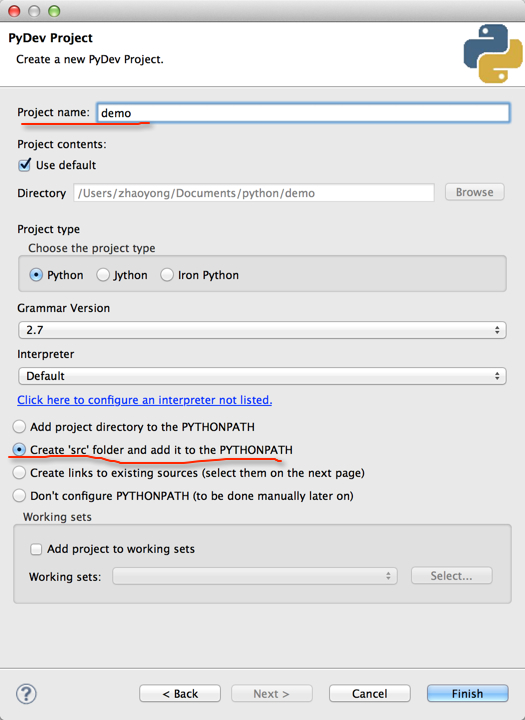Choose Add project directory to the PYTHONPATH
Image resolution: width=525 pixels, height=720 pixels.
point(19,427)
